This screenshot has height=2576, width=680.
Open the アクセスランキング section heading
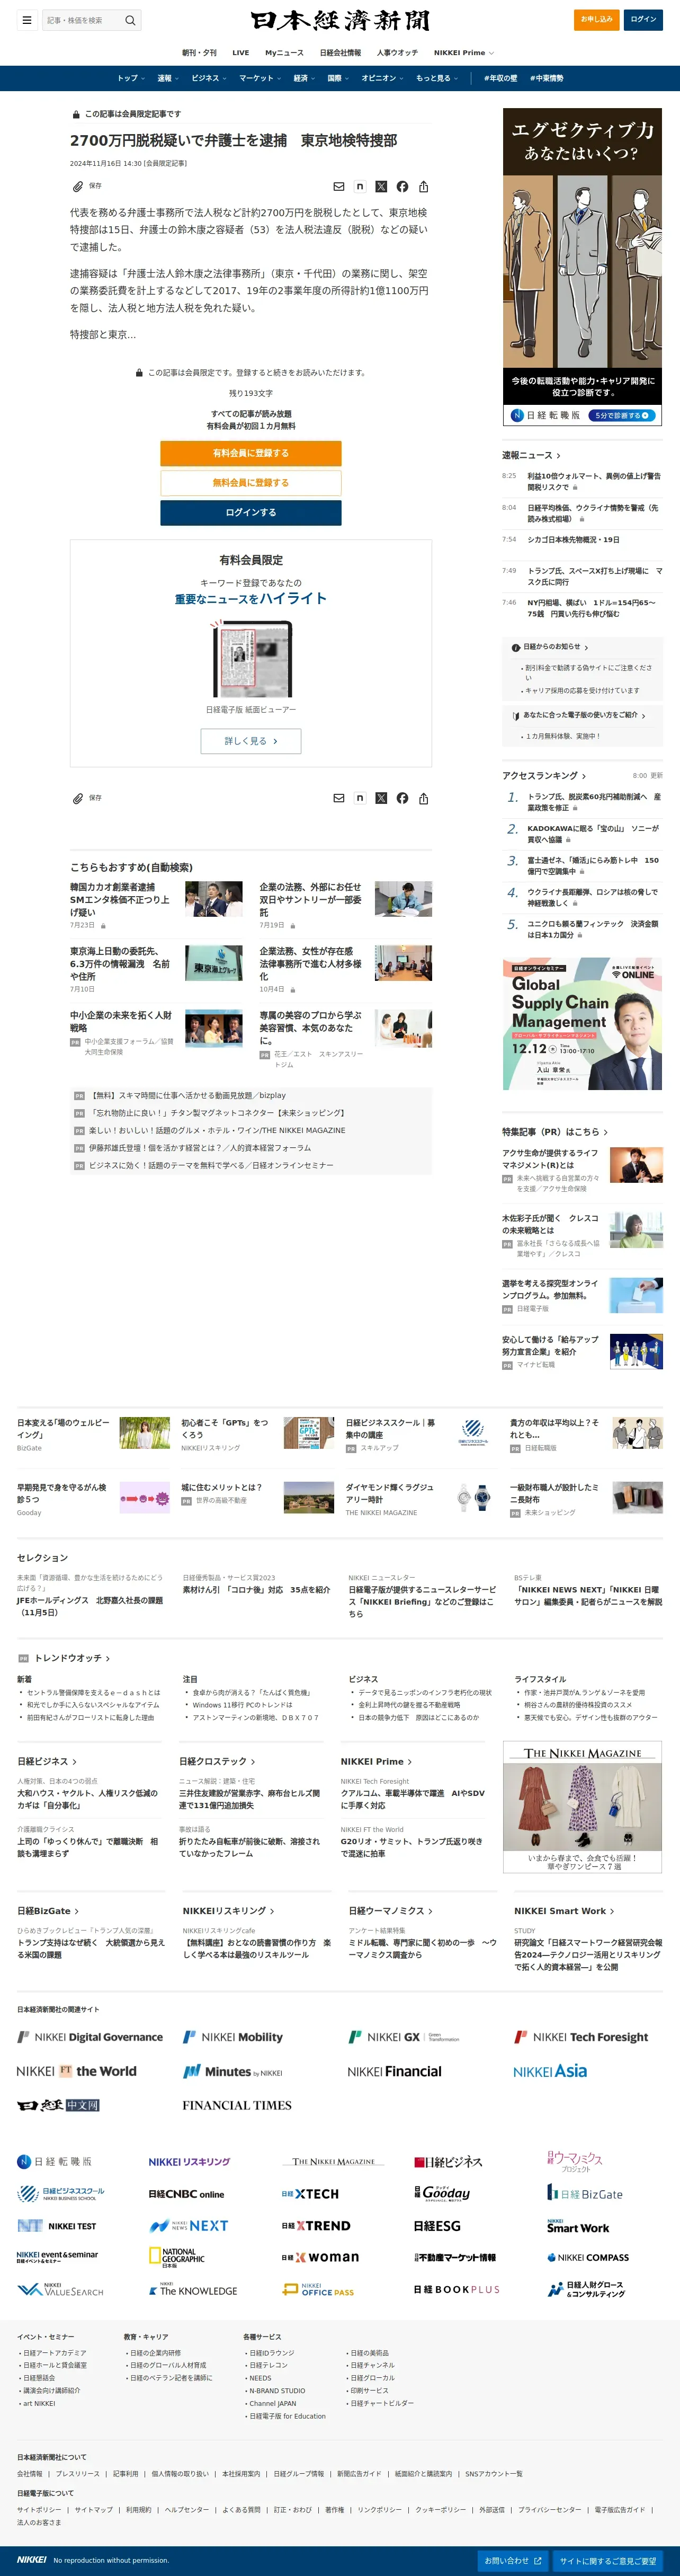click(x=544, y=776)
